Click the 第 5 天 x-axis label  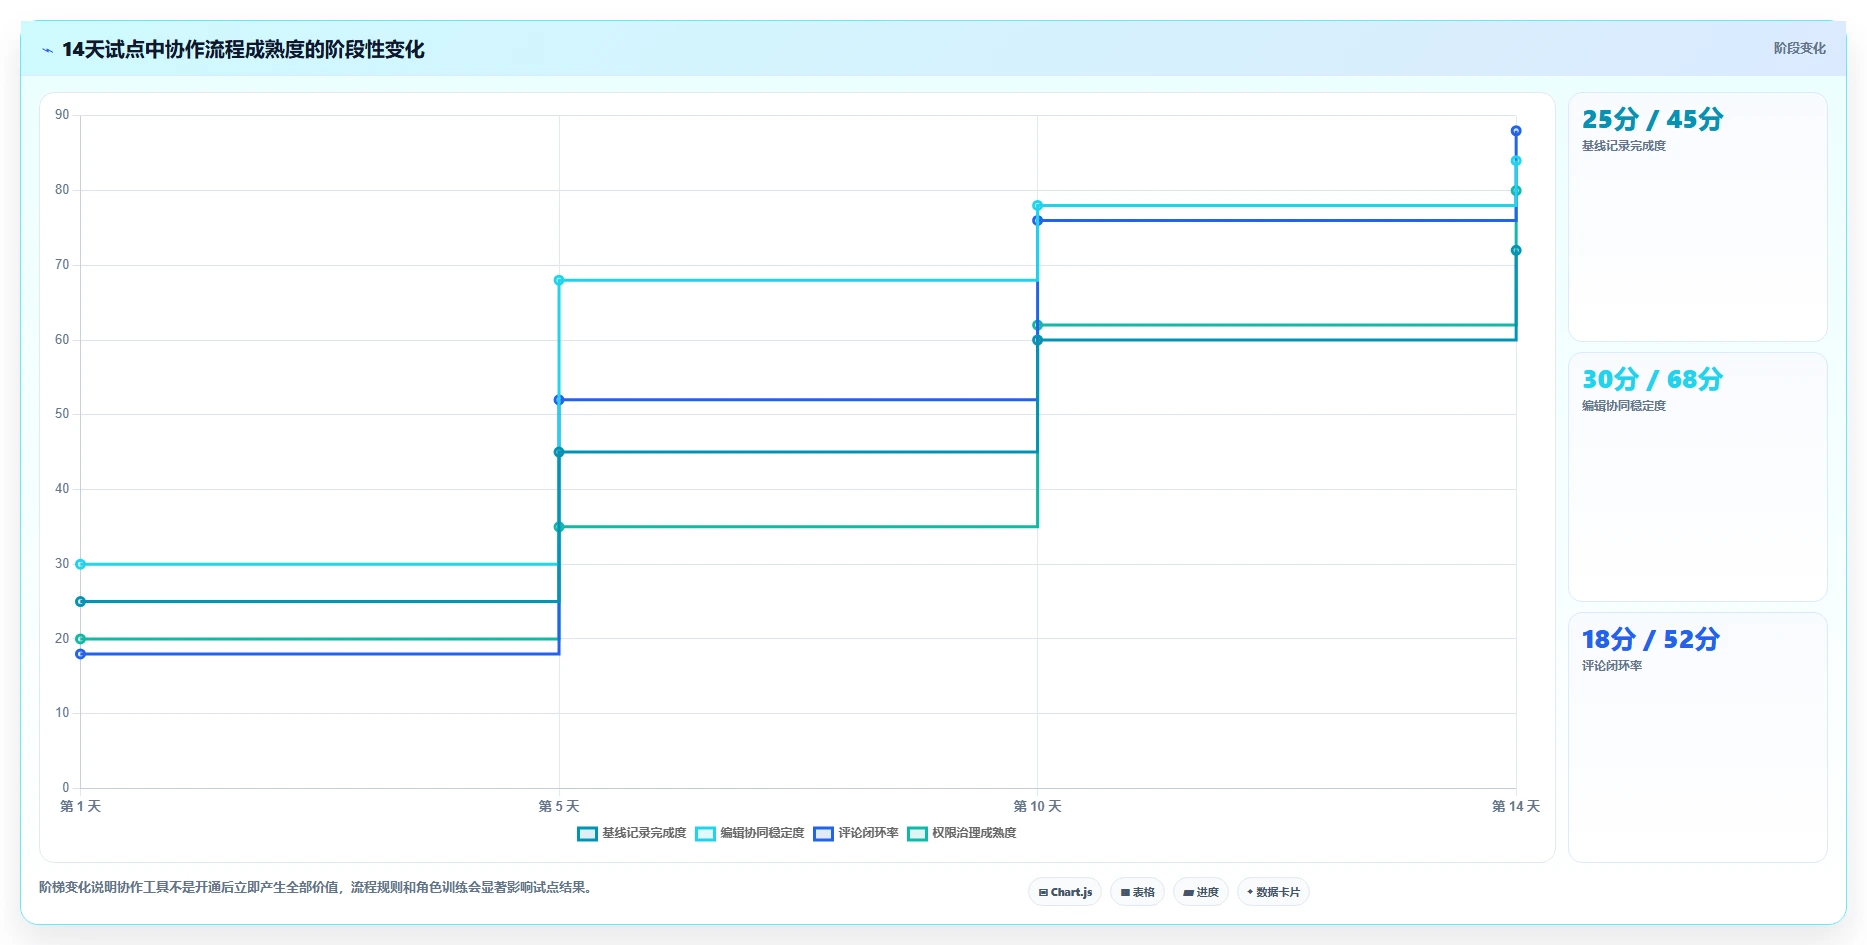click(x=559, y=806)
